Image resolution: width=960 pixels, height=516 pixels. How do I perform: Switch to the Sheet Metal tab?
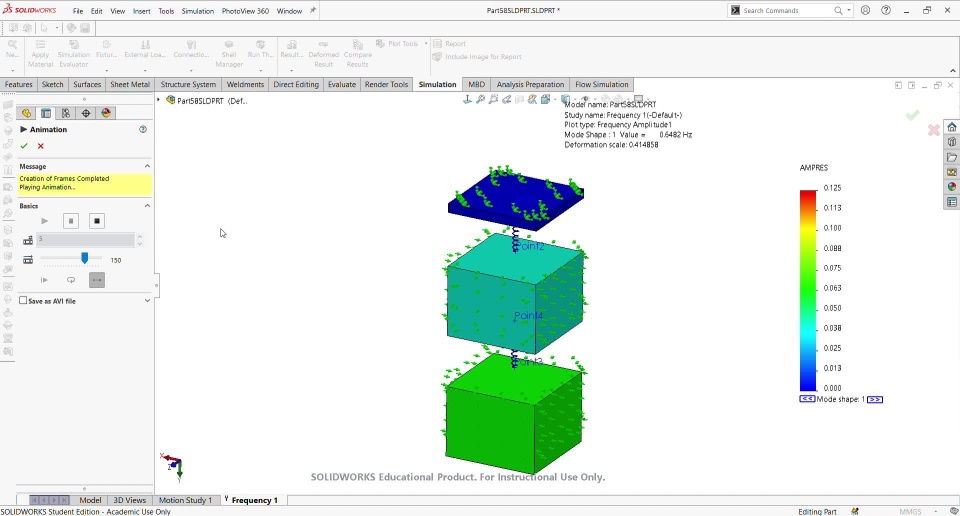pyautogui.click(x=130, y=84)
